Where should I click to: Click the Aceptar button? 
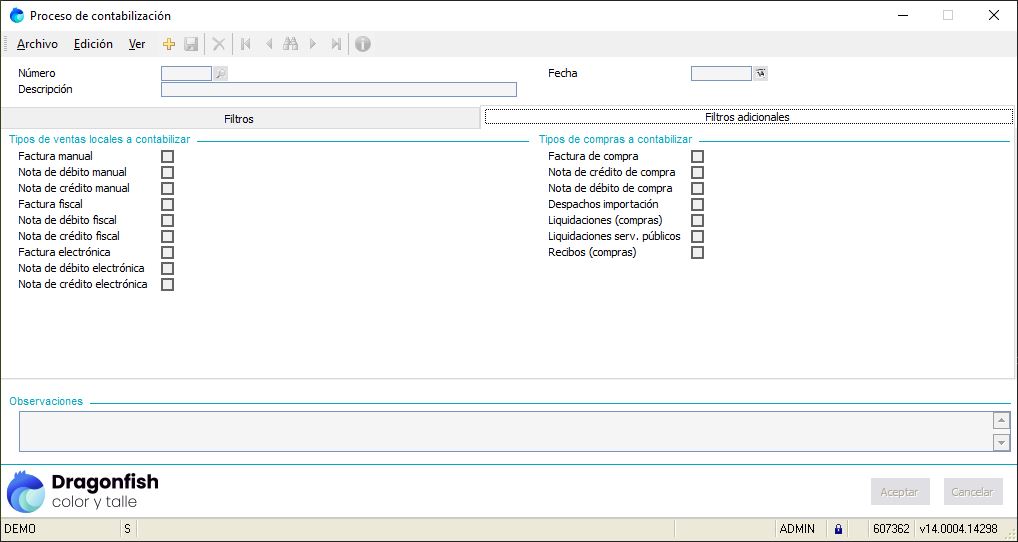pyautogui.click(x=900, y=492)
